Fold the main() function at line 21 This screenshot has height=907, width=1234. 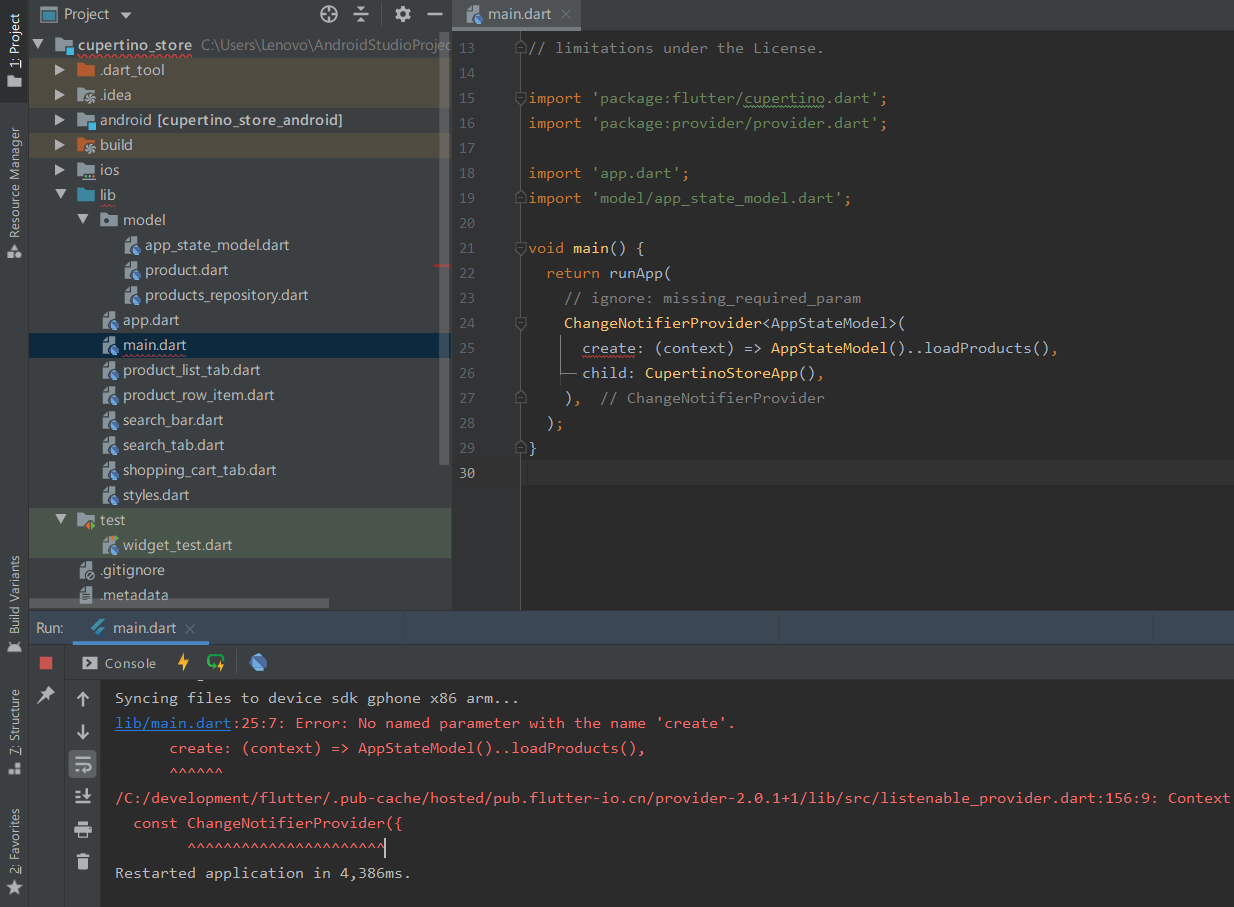520,248
